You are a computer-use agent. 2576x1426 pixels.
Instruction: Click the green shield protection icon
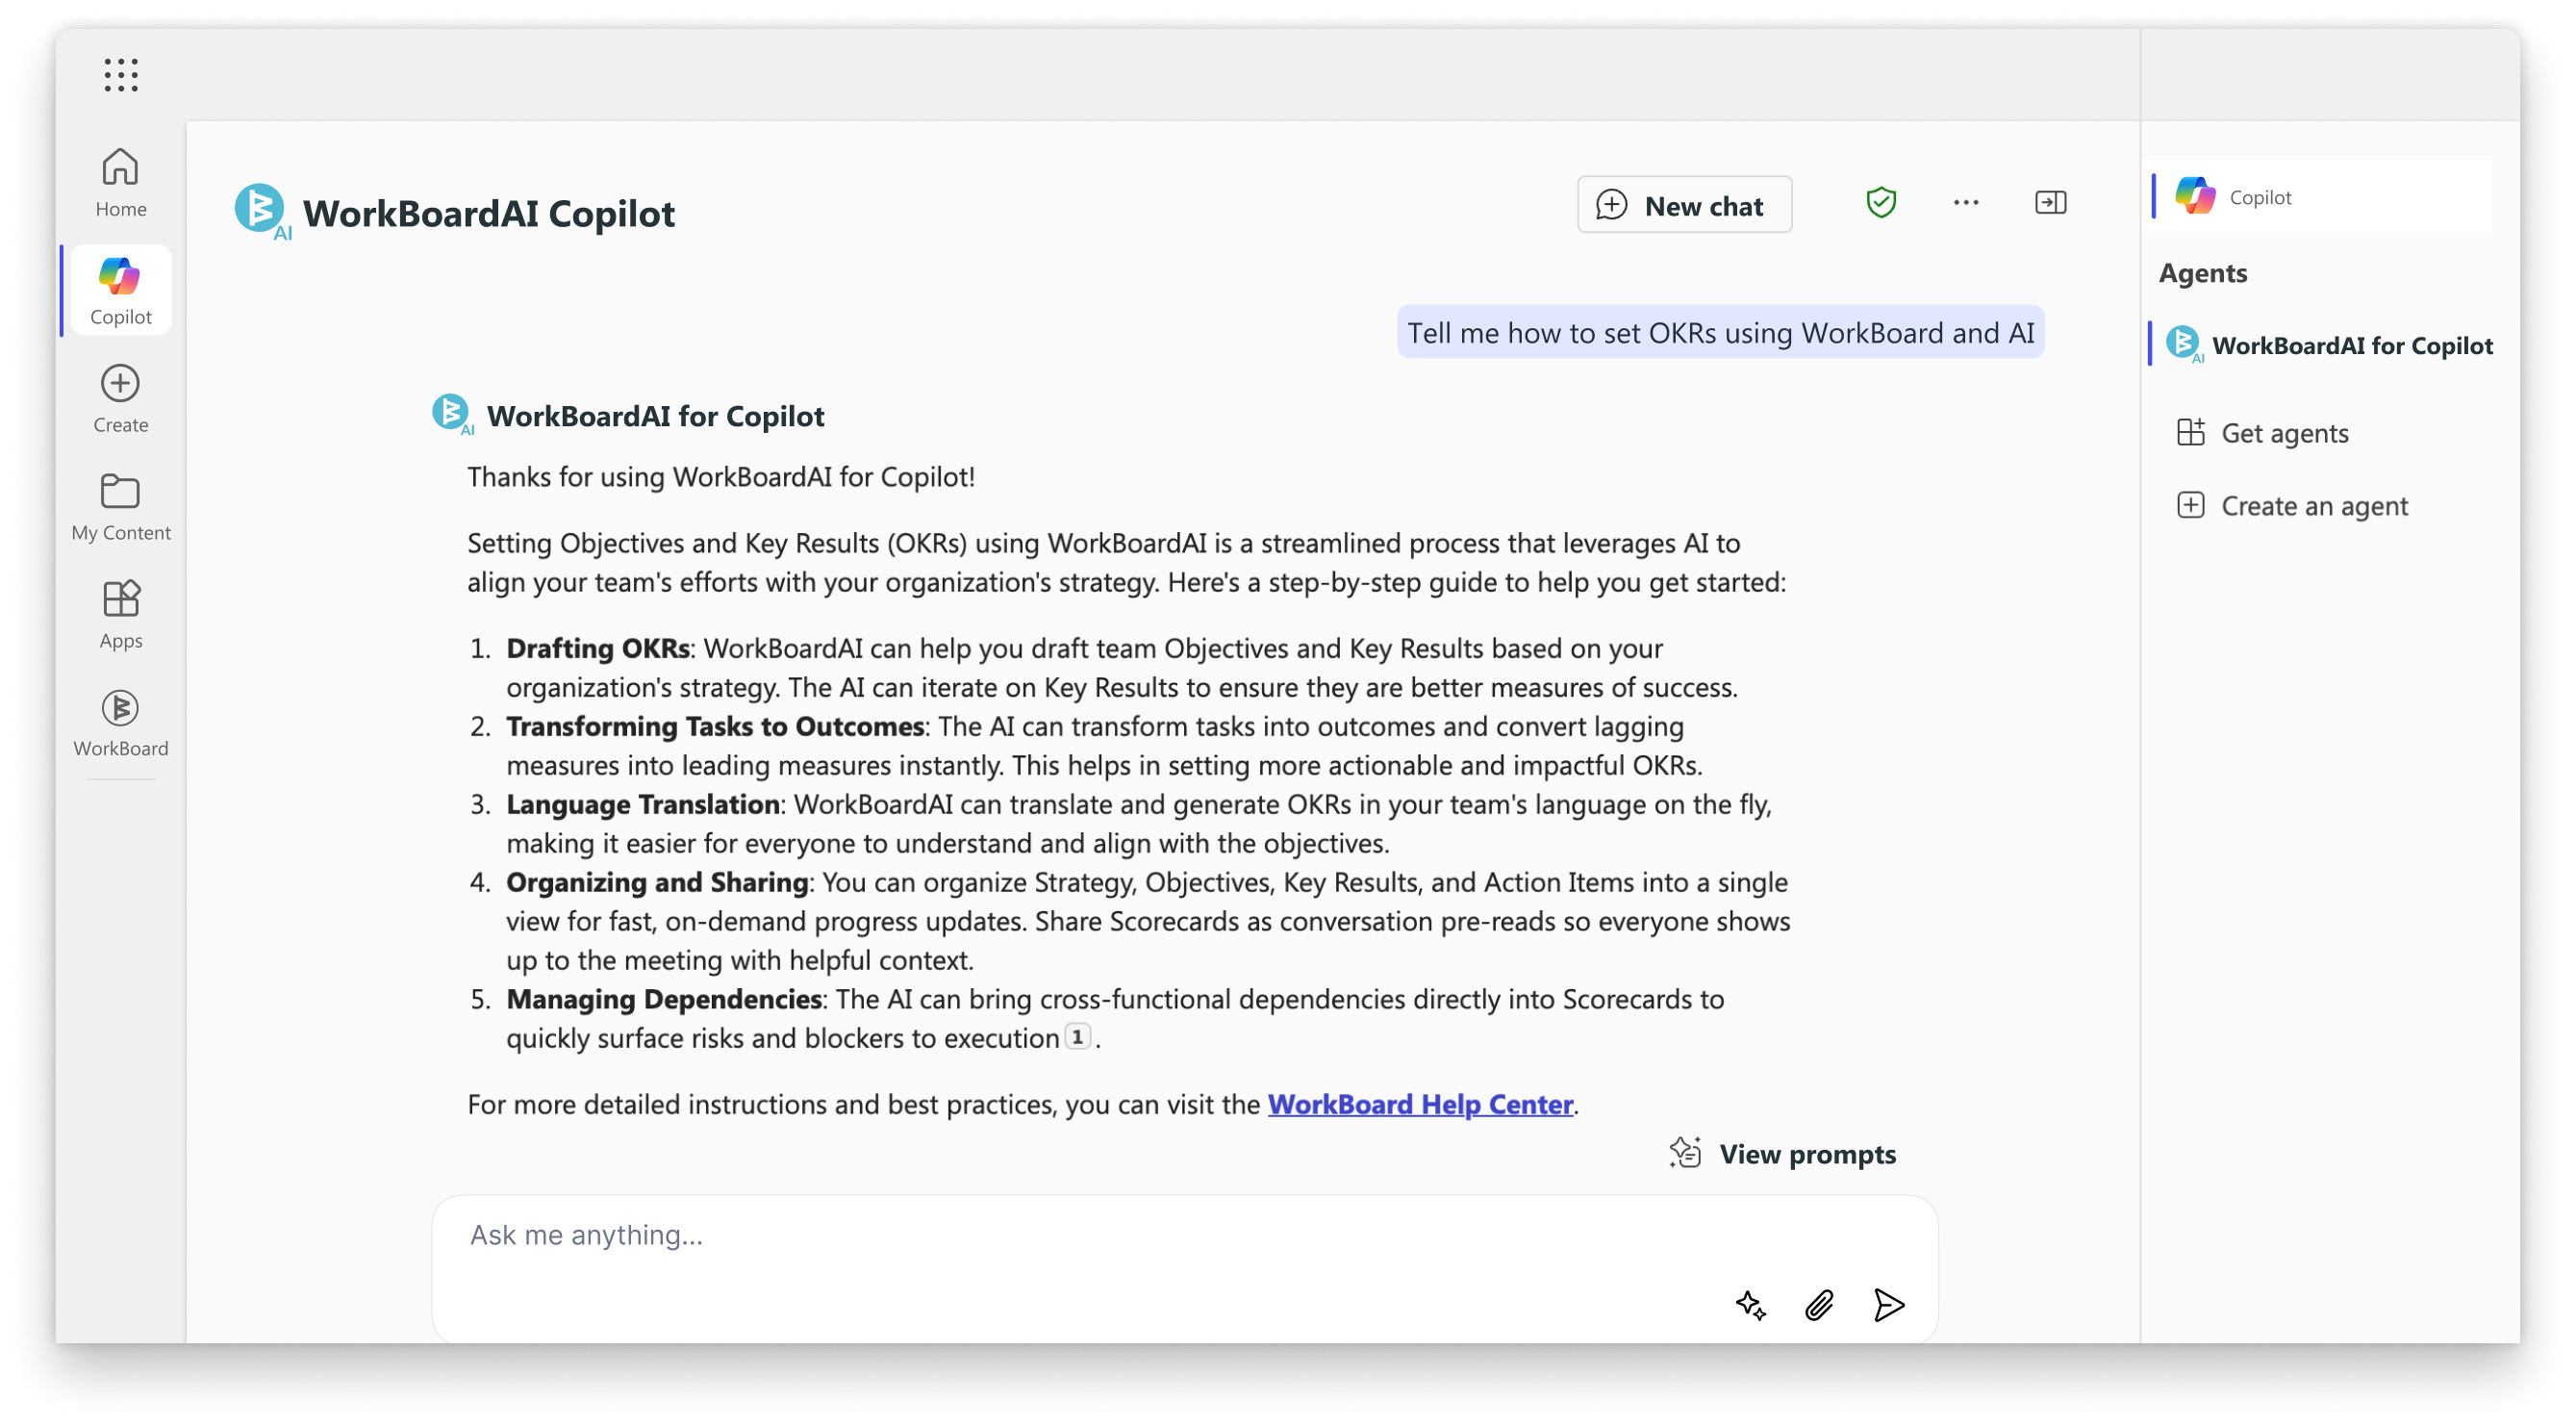point(1881,203)
